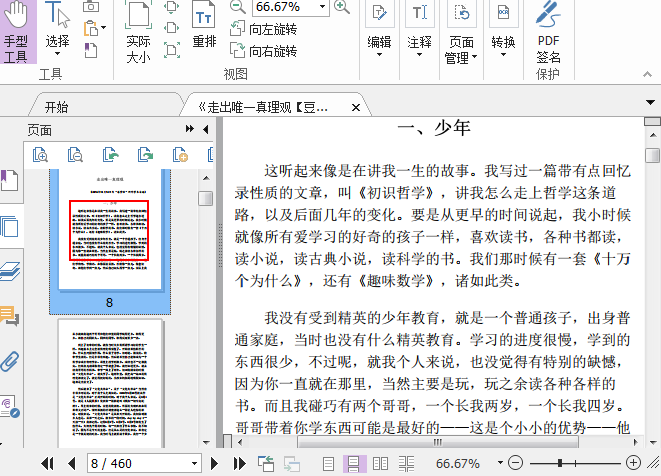Click the previous view icon
Viewport: 661px width, 476px height.
(266, 463)
